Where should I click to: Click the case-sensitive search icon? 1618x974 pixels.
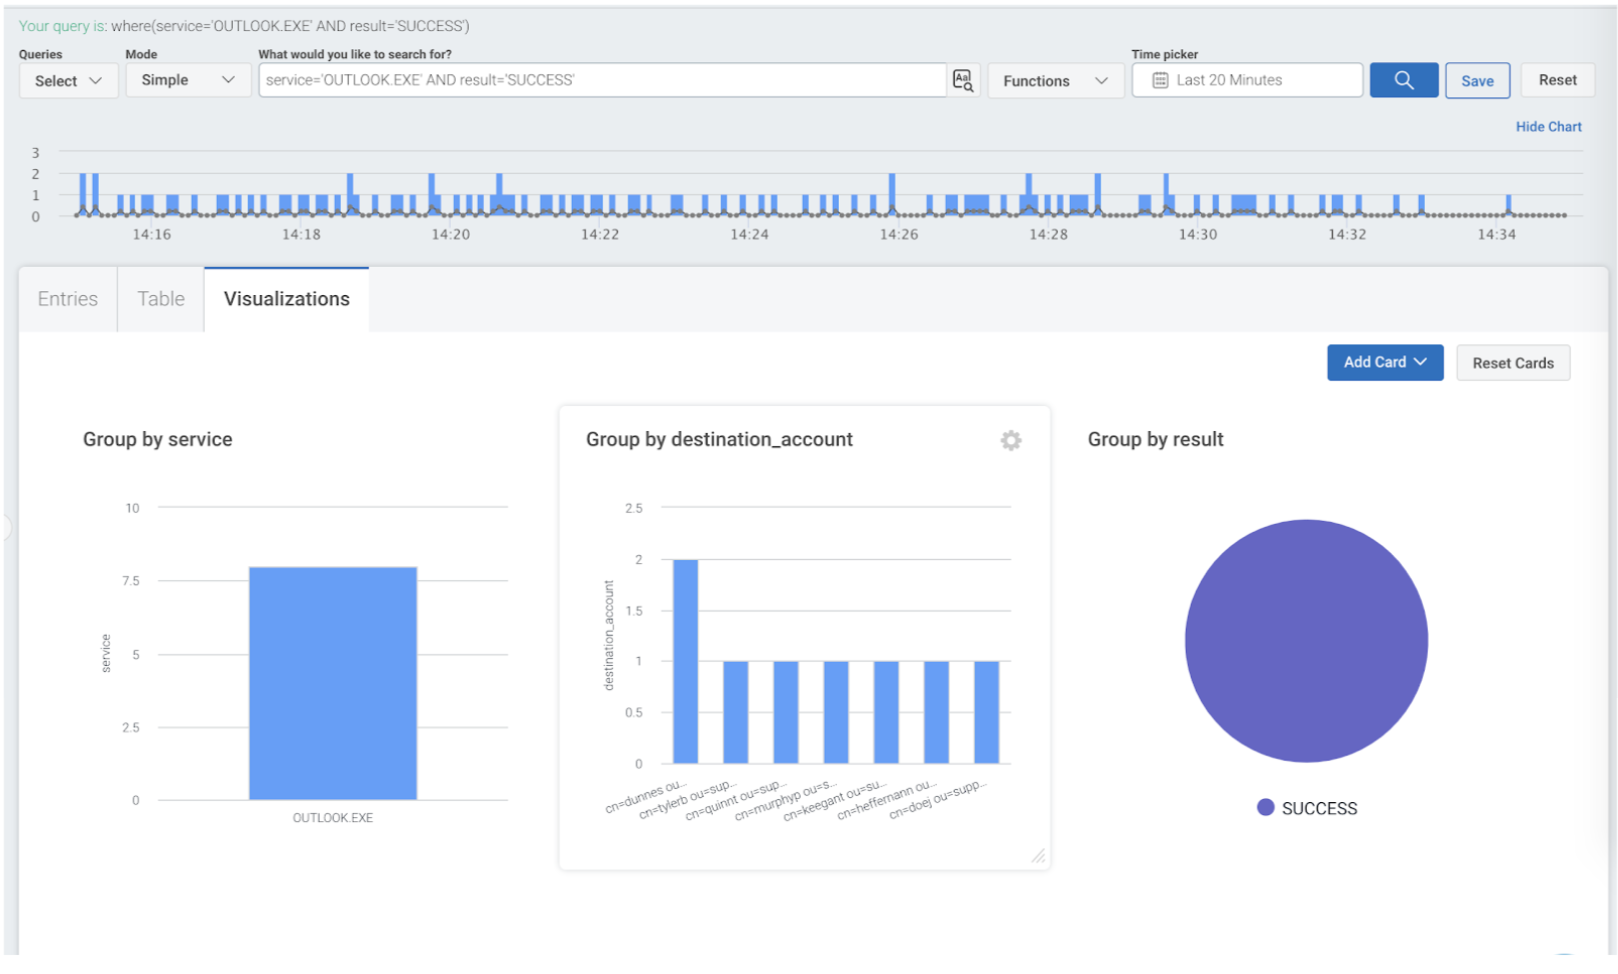(x=962, y=81)
